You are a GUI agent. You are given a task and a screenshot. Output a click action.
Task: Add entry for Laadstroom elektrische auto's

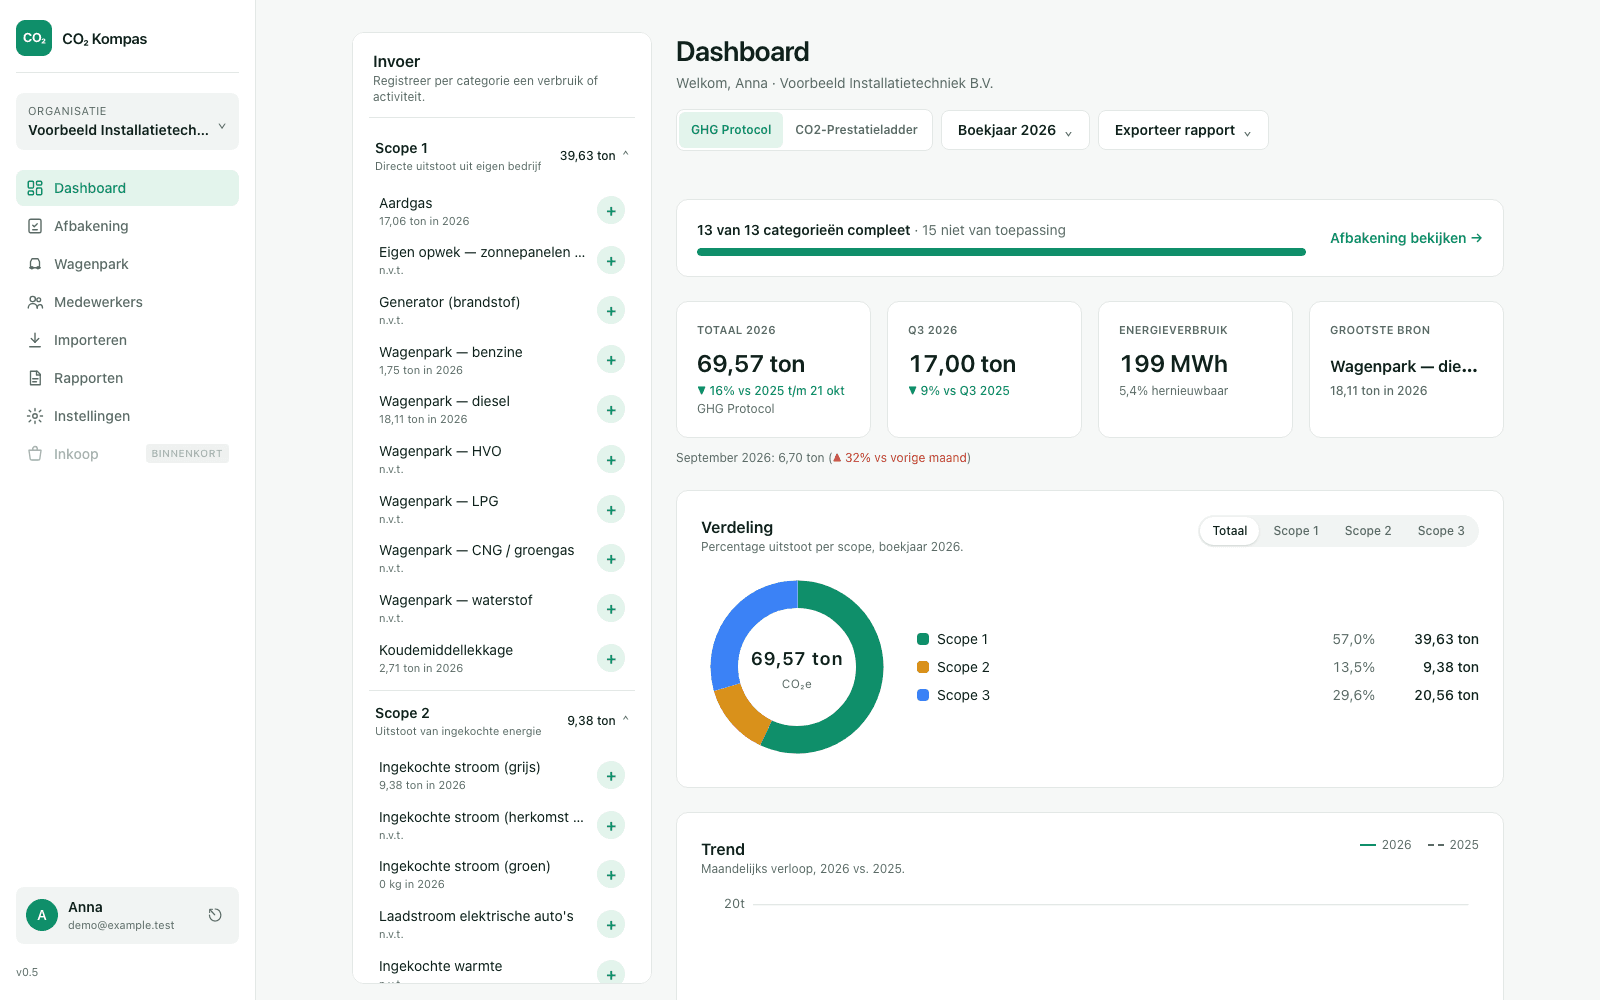click(x=611, y=925)
